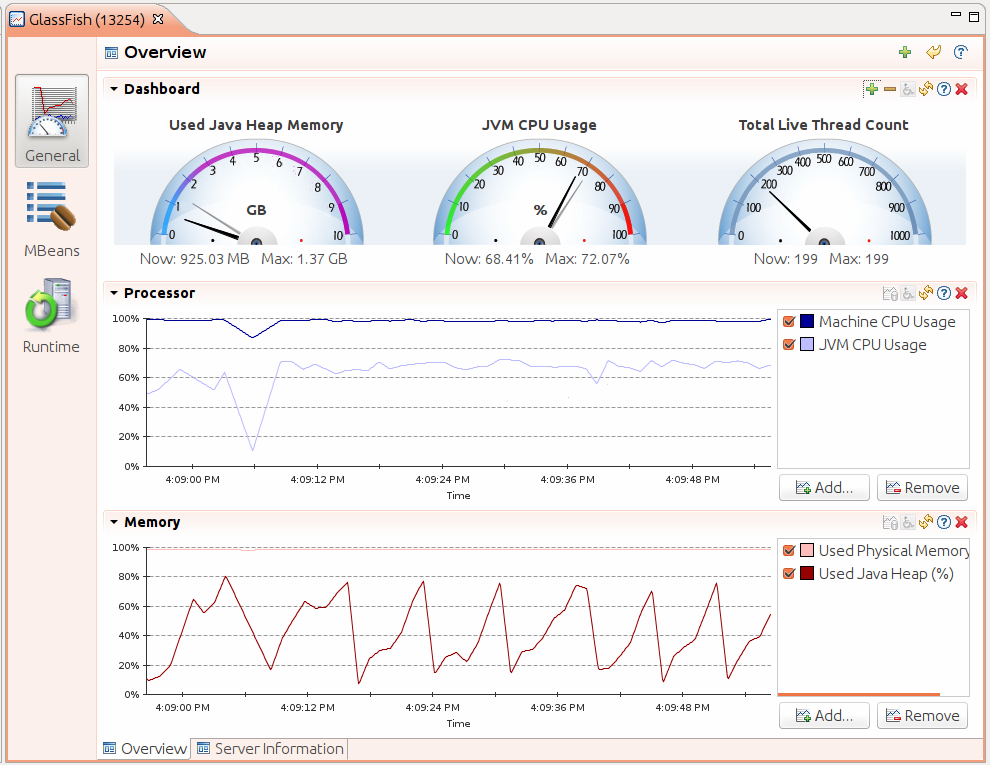Open the General section in sidebar
Image resolution: width=990 pixels, height=765 pixels.
(52, 121)
